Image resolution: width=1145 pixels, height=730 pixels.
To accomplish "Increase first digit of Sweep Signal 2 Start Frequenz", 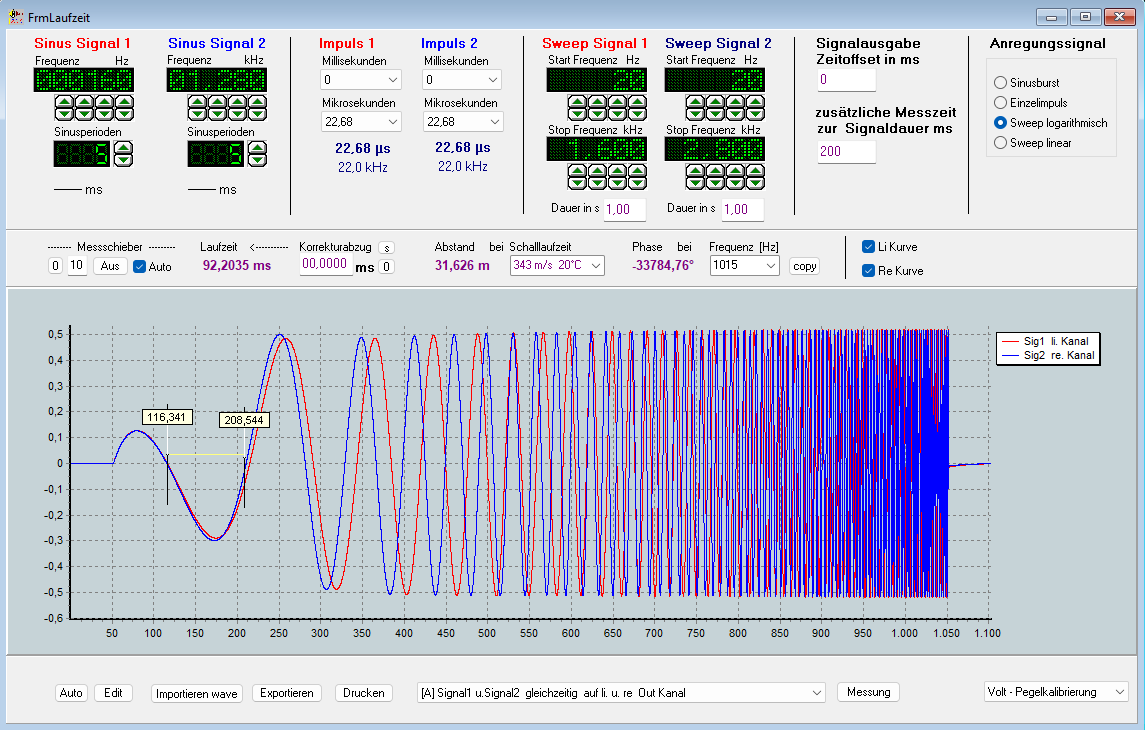I will tap(695, 101).
